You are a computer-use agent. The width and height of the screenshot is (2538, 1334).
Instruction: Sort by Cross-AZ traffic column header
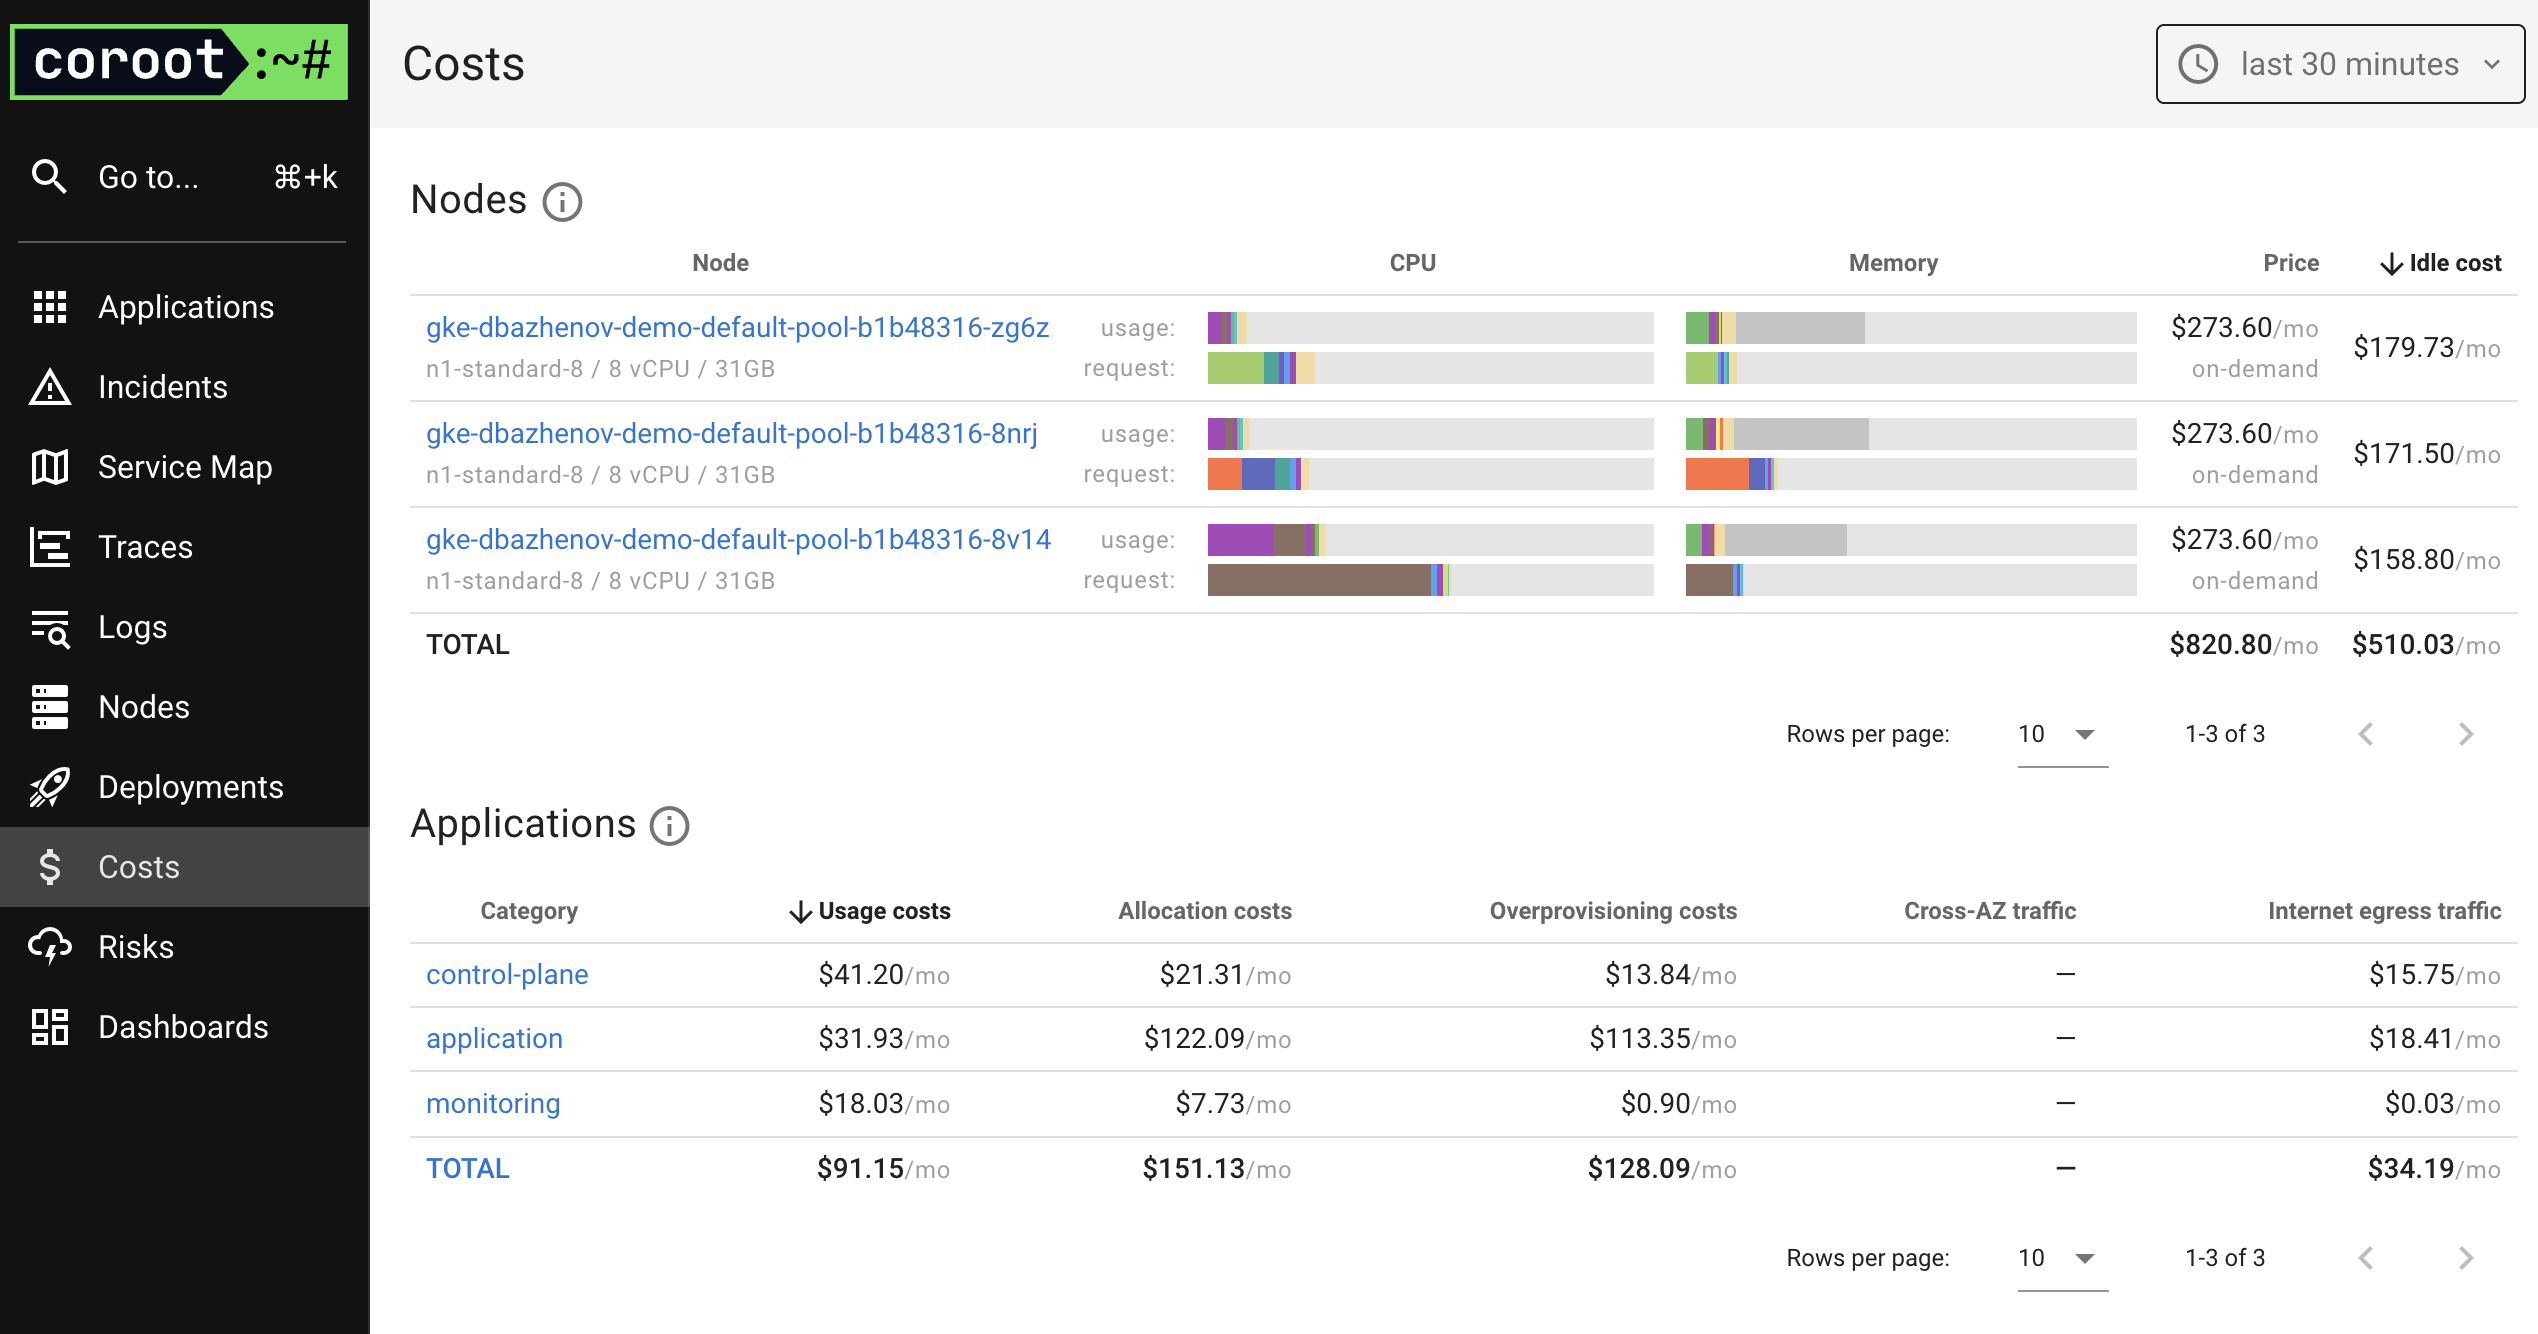click(1990, 911)
